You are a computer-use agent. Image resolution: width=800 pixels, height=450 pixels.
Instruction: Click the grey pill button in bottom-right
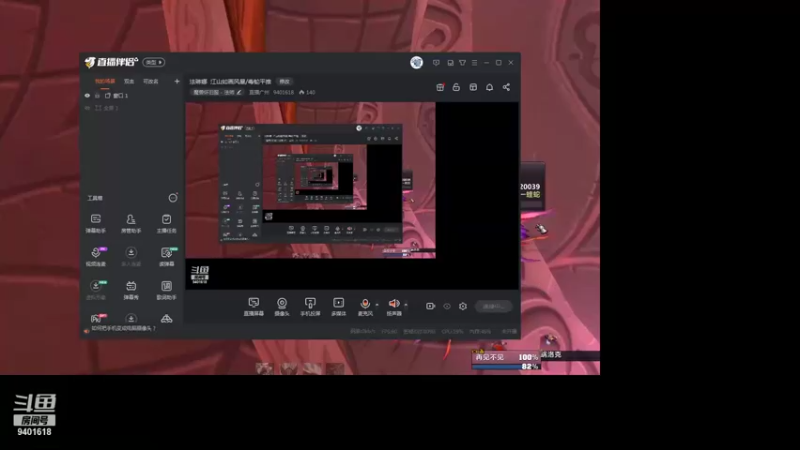tap(493, 306)
